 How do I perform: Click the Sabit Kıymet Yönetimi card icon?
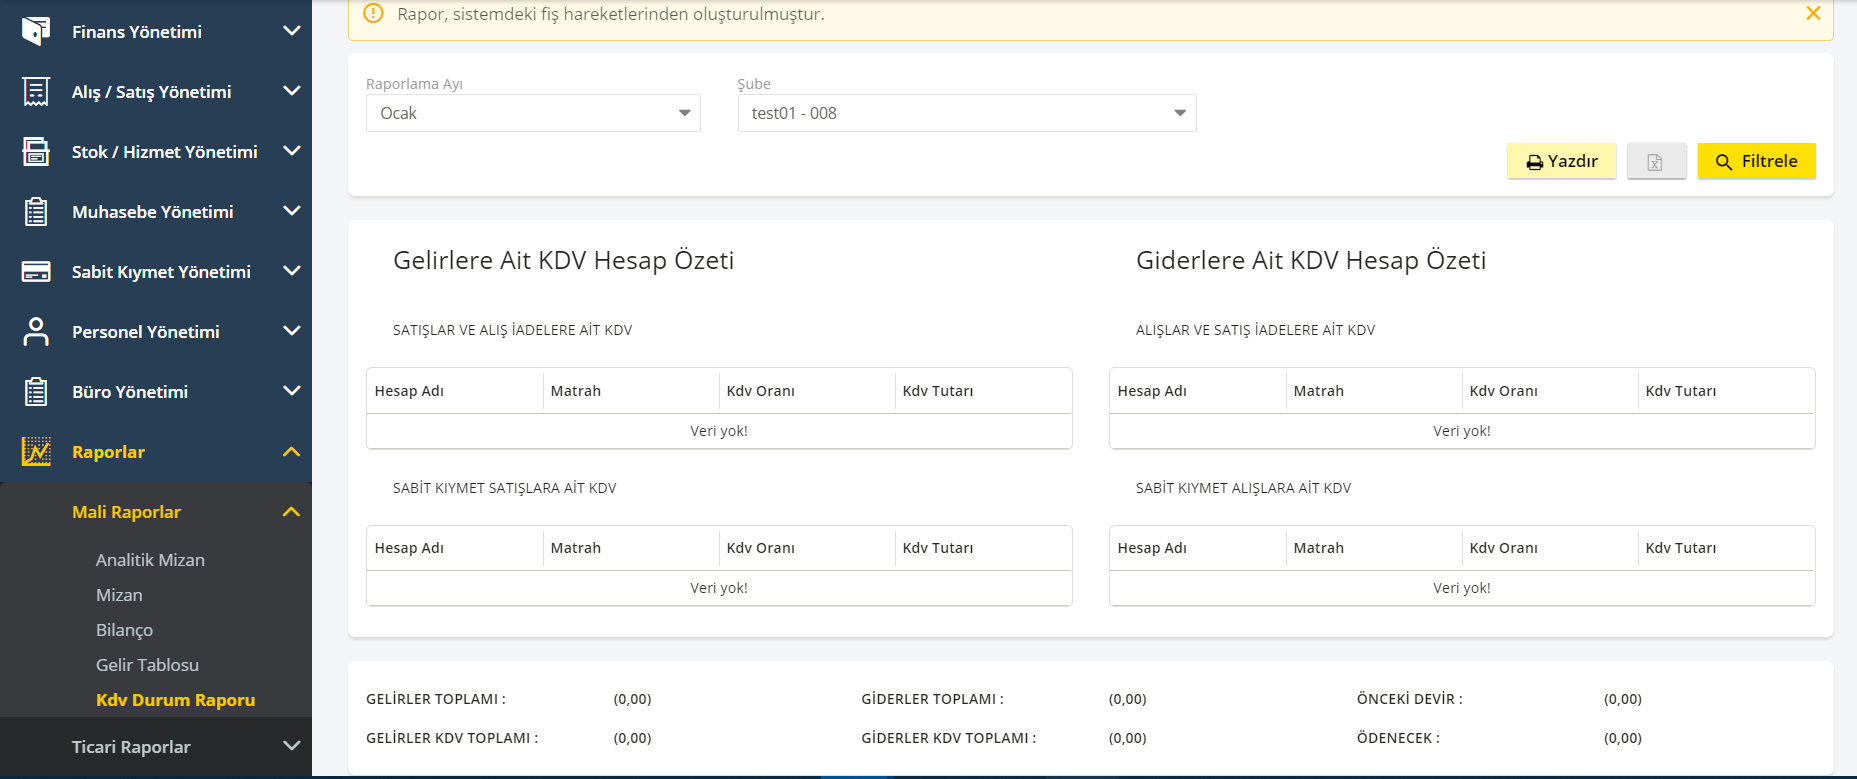tap(36, 272)
